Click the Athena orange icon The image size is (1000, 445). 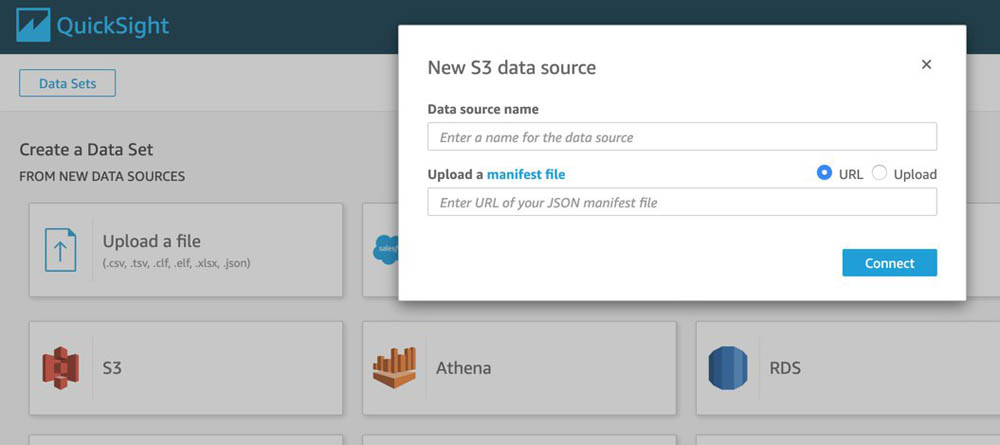pos(394,368)
